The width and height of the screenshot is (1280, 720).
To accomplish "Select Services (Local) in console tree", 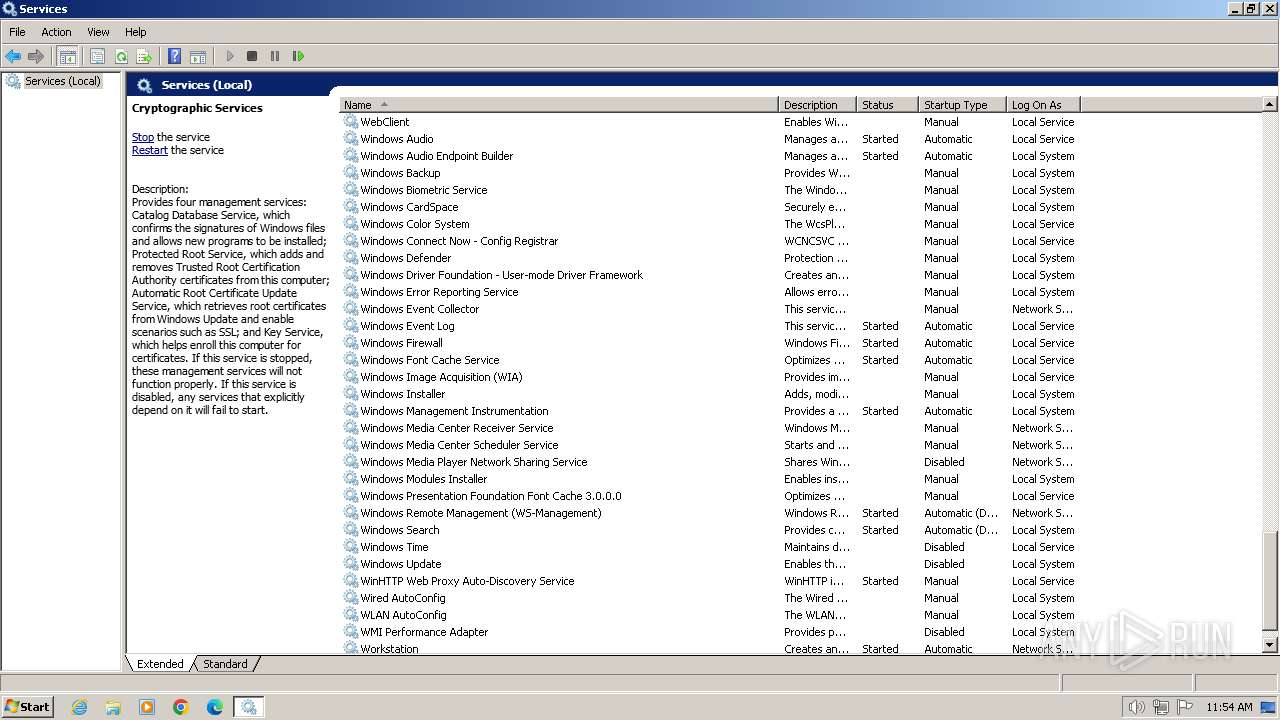I will (x=63, y=81).
